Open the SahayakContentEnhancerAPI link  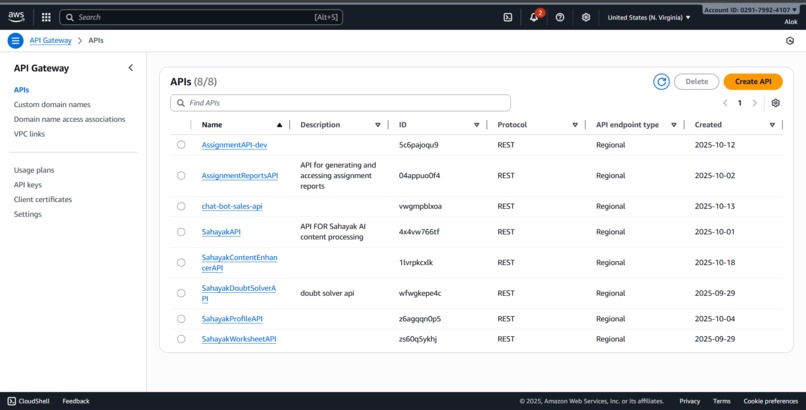point(239,263)
